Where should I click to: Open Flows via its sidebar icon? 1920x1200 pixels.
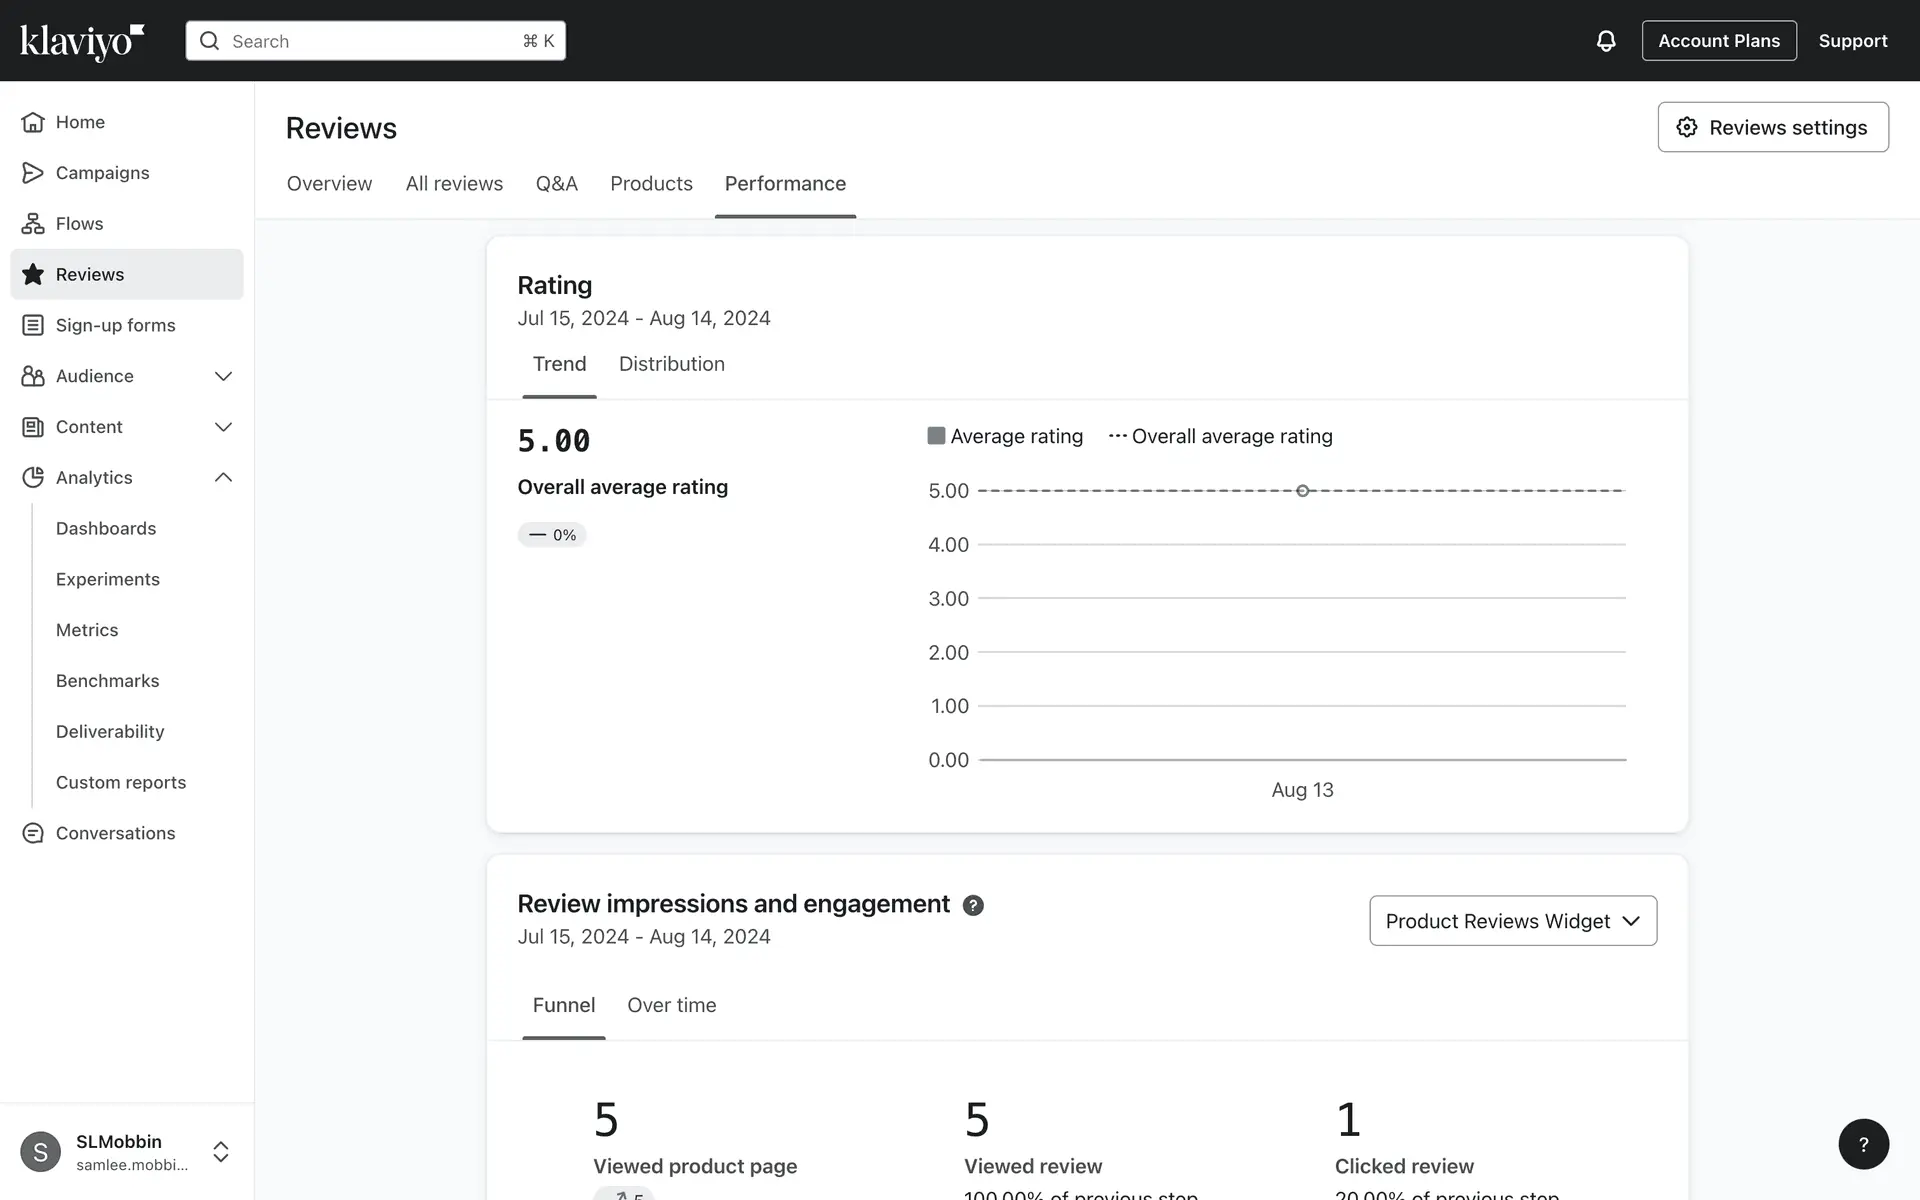click(33, 224)
